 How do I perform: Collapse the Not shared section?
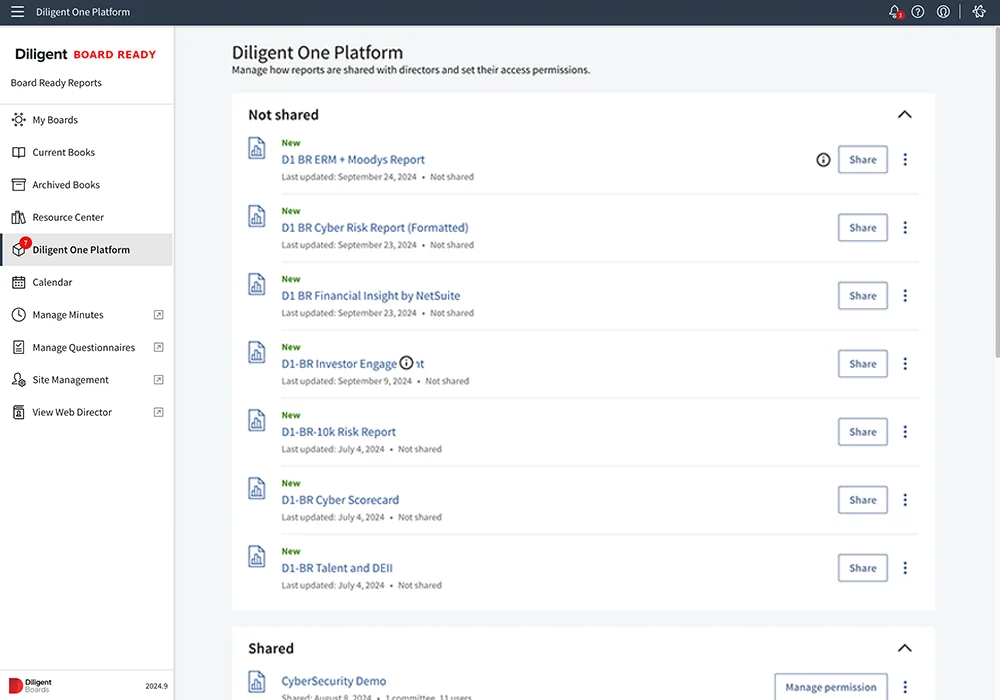click(905, 114)
